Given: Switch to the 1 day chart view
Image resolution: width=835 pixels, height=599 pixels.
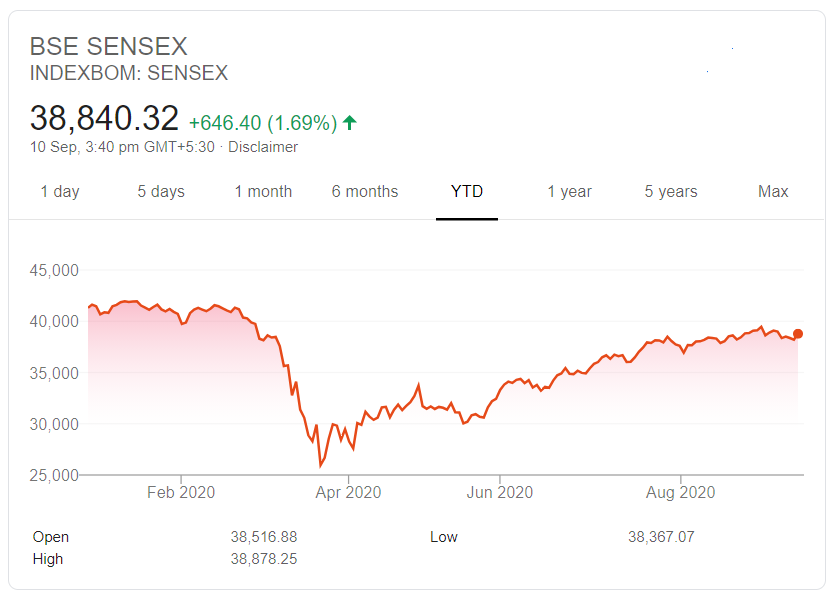Looking at the screenshot, I should [x=60, y=191].
